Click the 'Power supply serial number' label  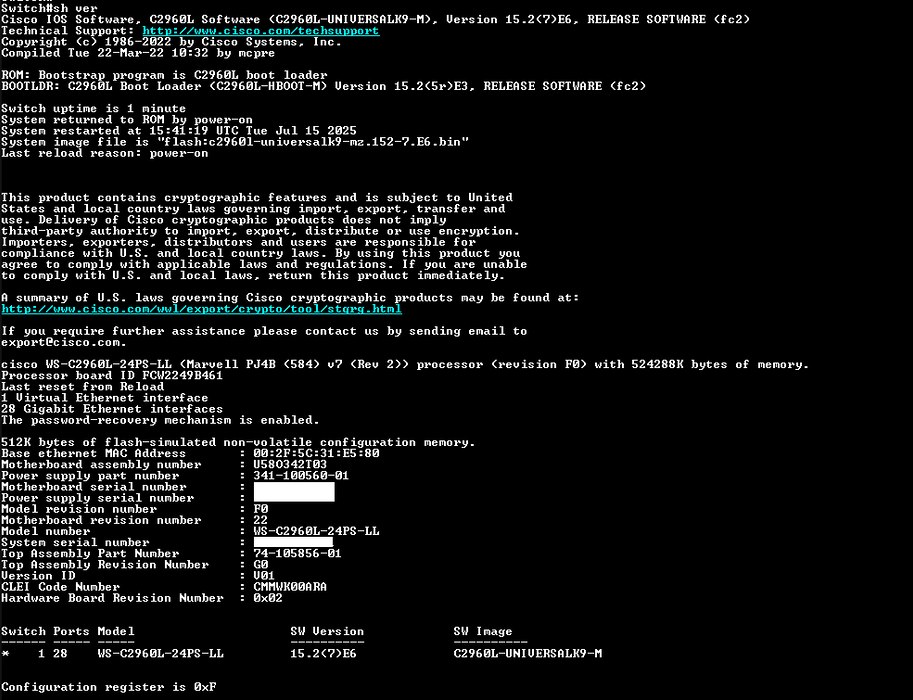coord(98,498)
